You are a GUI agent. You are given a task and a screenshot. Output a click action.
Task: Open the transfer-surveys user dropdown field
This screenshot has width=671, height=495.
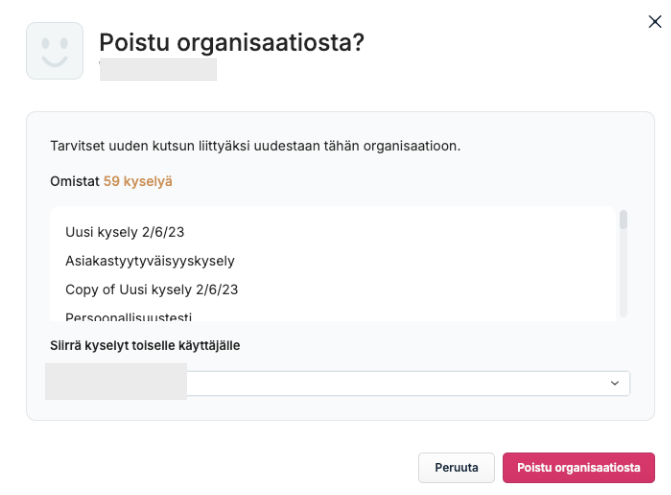coord(338,383)
